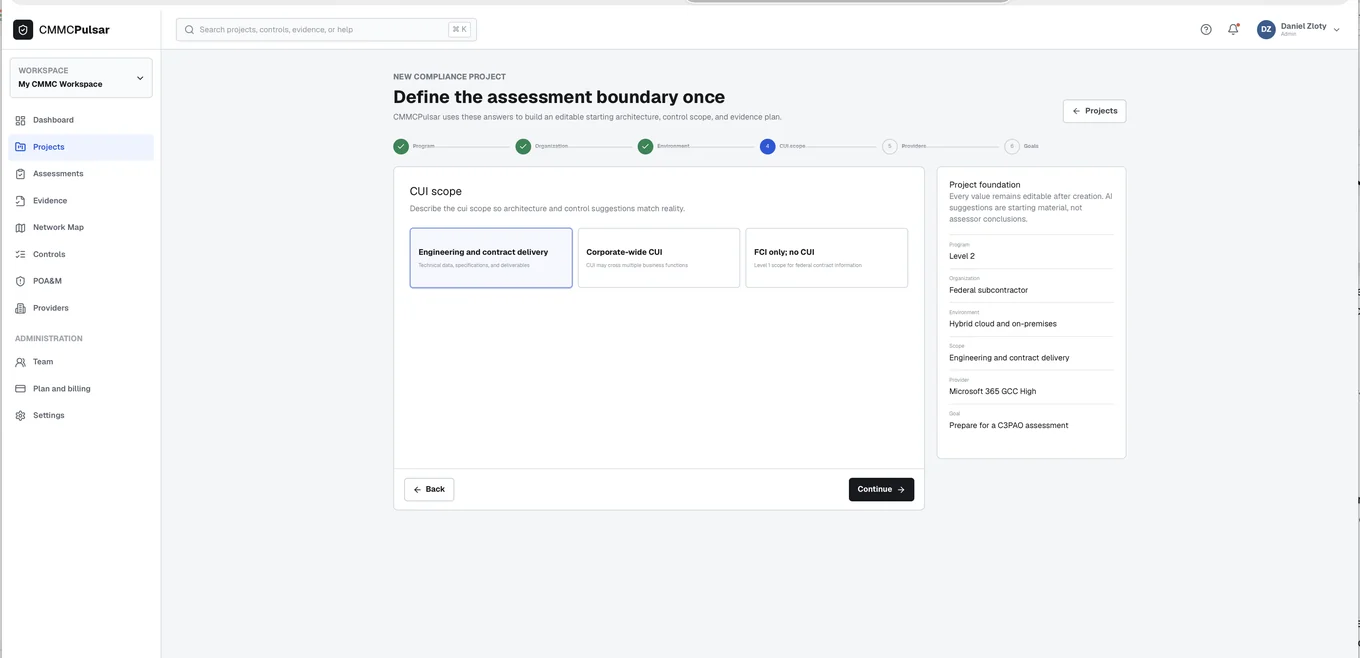1360x658 pixels.
Task: Click 'Hybrid cloud and on-premises' value
Action: tap(1003, 324)
